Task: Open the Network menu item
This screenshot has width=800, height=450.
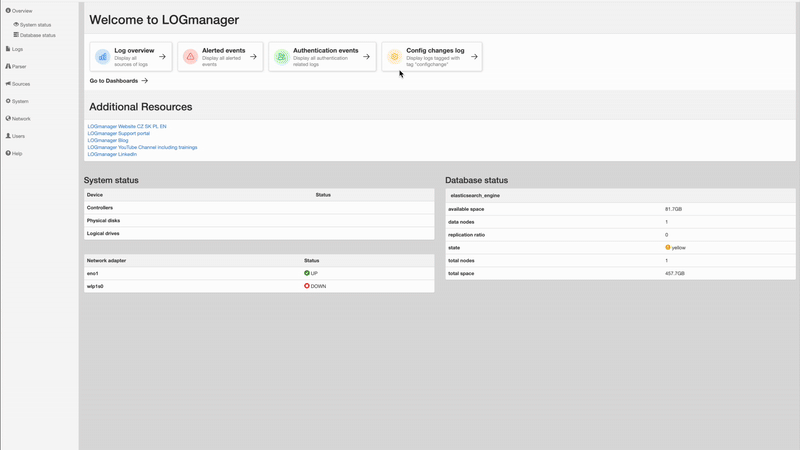Action: pos(18,118)
